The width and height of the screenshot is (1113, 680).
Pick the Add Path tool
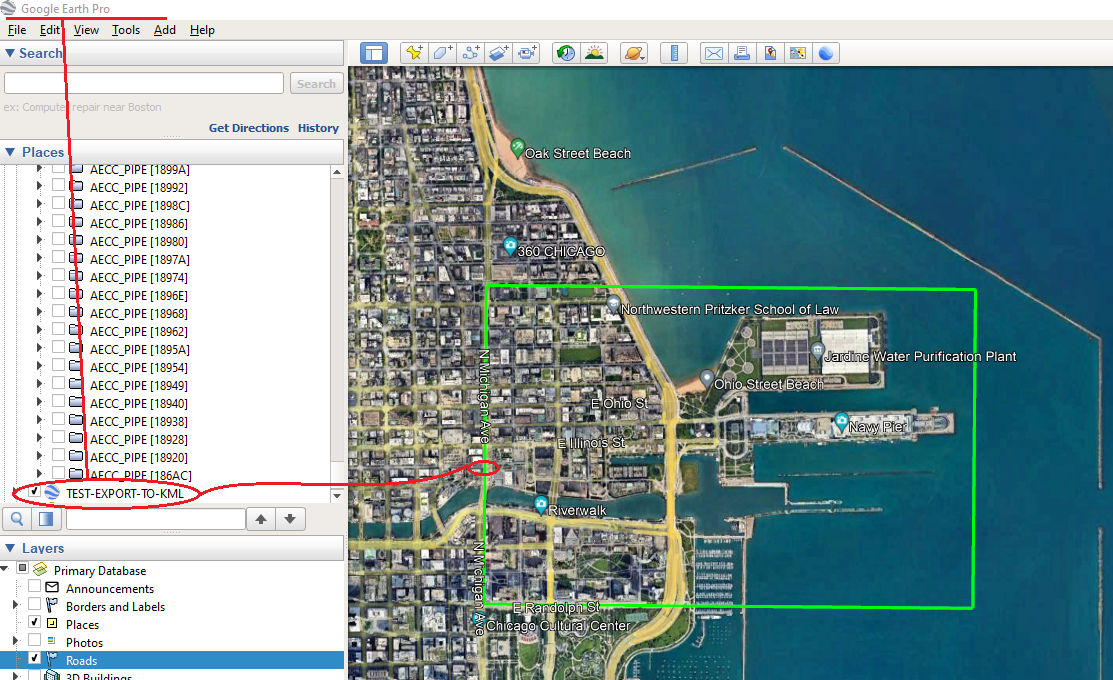click(470, 53)
